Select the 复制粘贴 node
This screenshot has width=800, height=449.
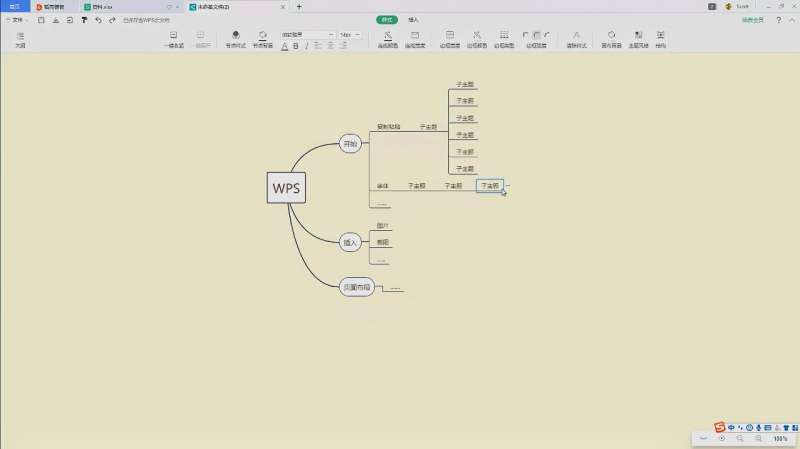click(388, 127)
